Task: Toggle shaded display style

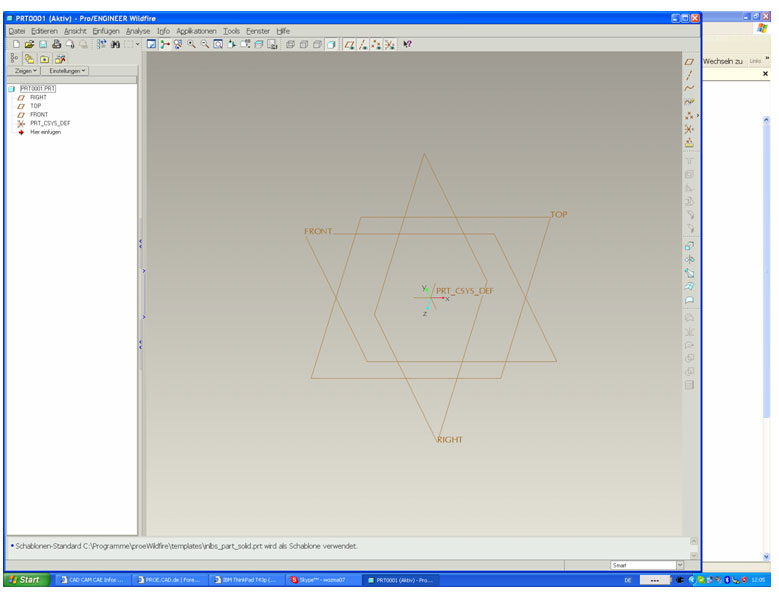Action: [331, 44]
